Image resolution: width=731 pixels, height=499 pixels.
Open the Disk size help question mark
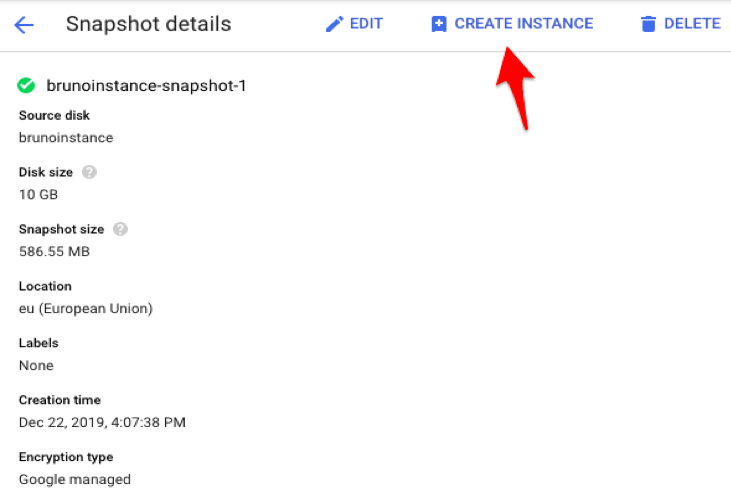point(89,172)
